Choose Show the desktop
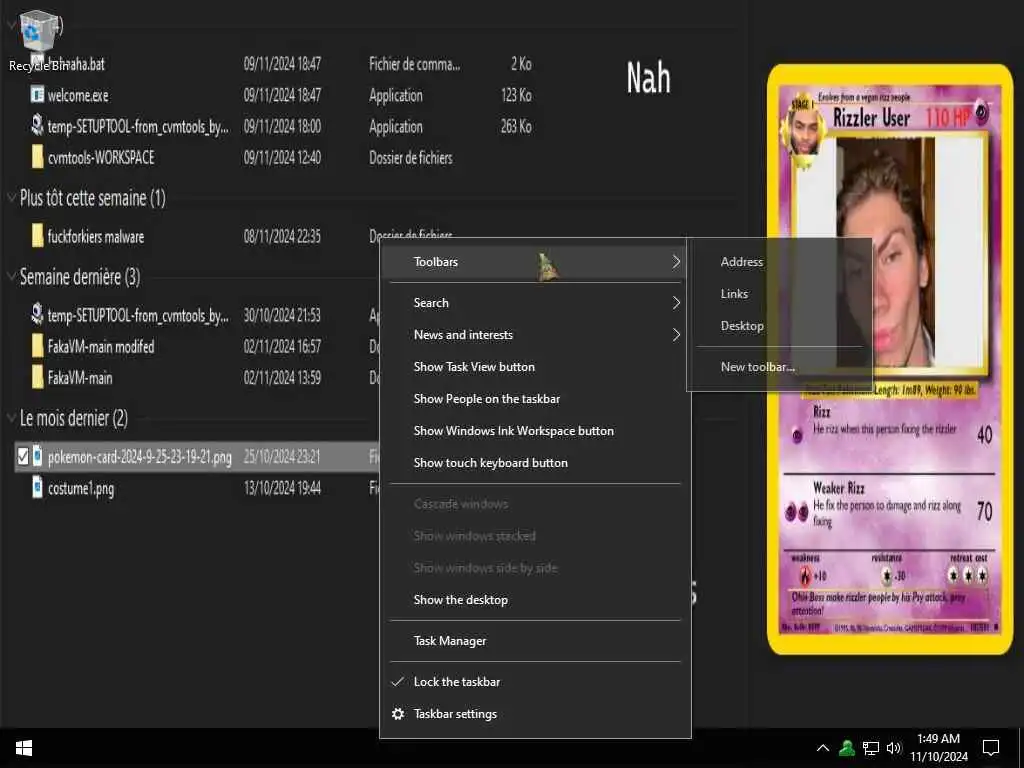 pos(535,600)
